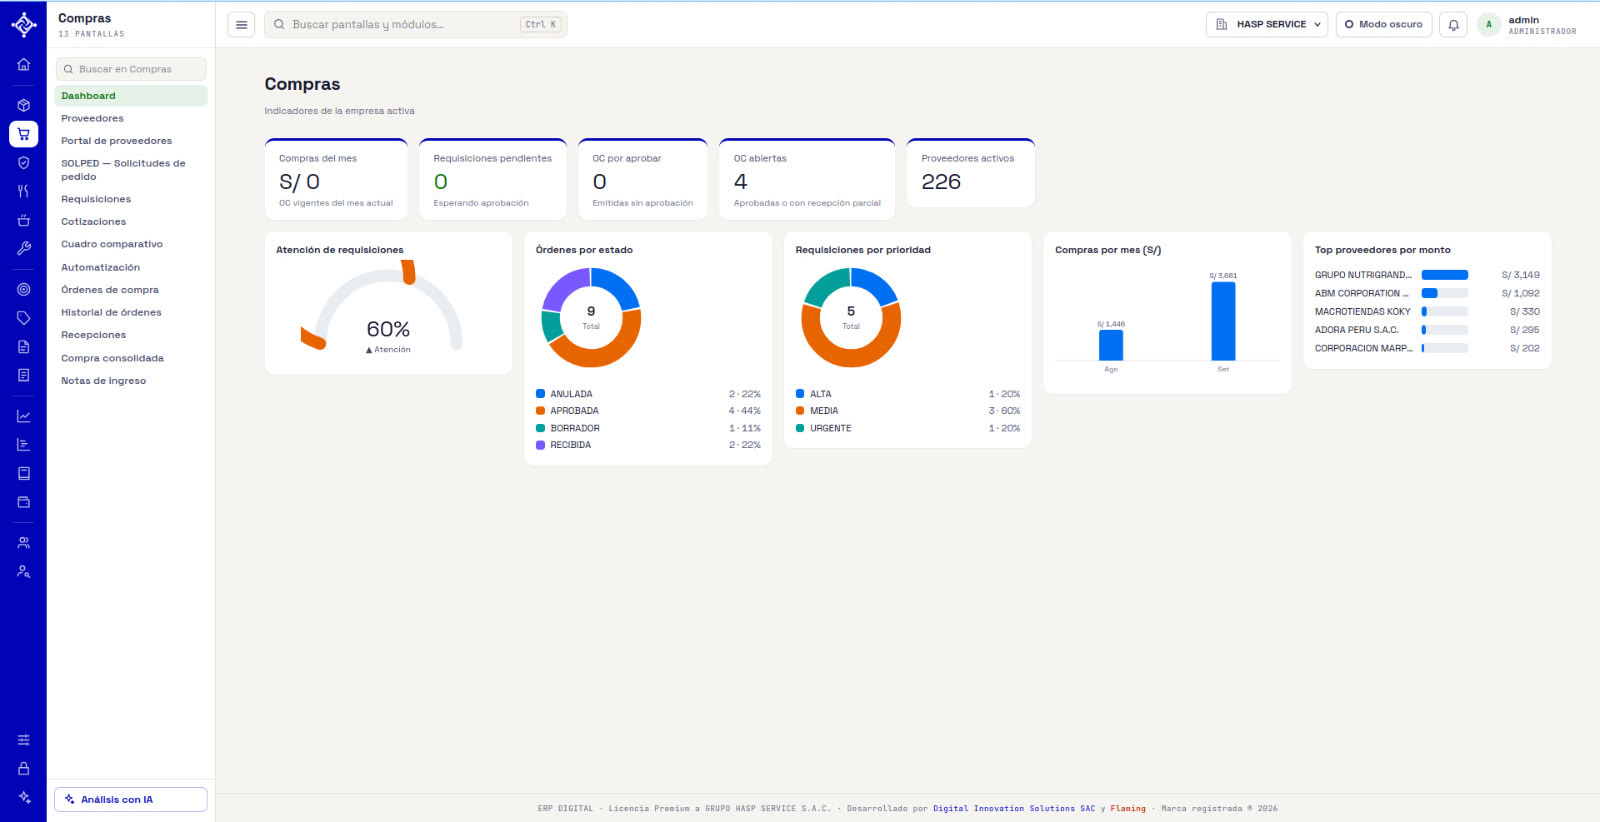Click the Análisis con IA button

click(x=131, y=799)
